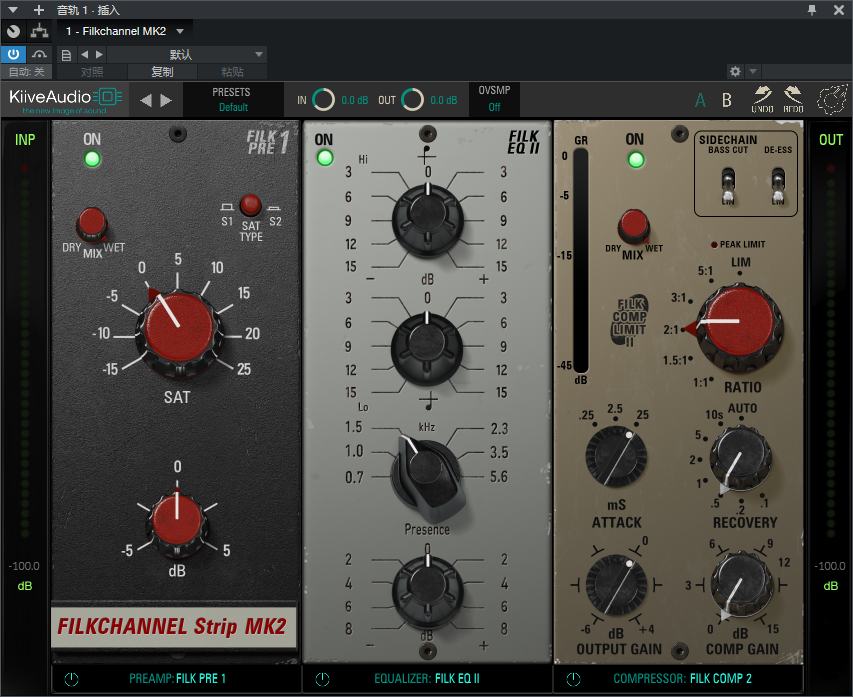Click the FILKCHANNEL Strip MK2 nameplate
Image resolution: width=853 pixels, height=697 pixels.
tap(174, 626)
